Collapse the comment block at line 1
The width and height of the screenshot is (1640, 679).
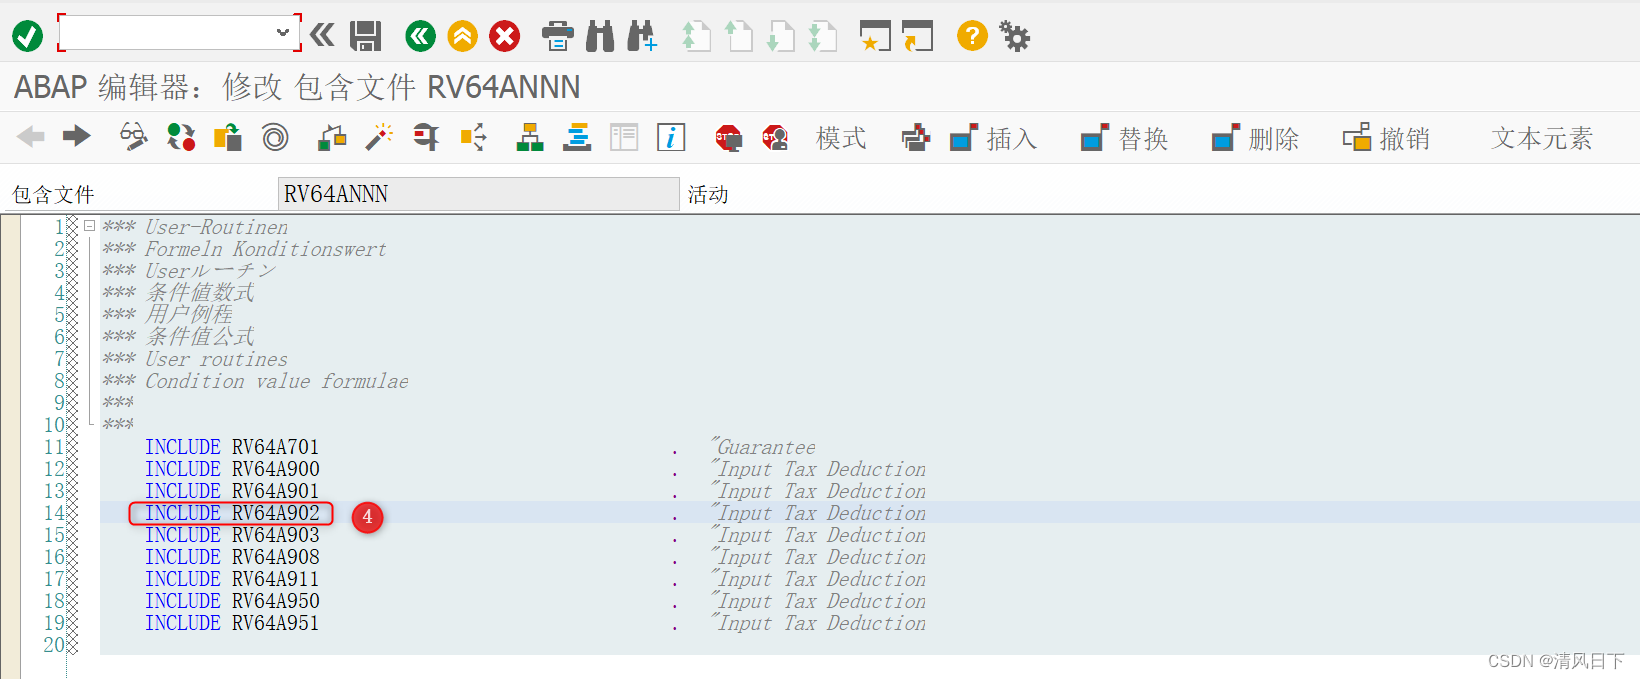(89, 226)
